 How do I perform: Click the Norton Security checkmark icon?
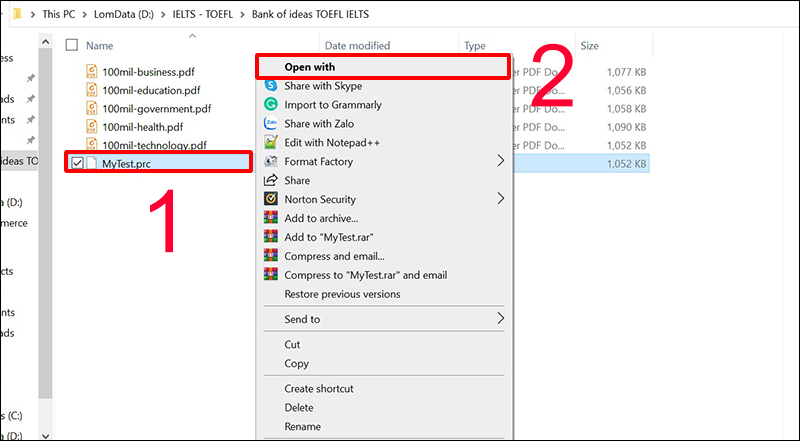click(x=270, y=199)
